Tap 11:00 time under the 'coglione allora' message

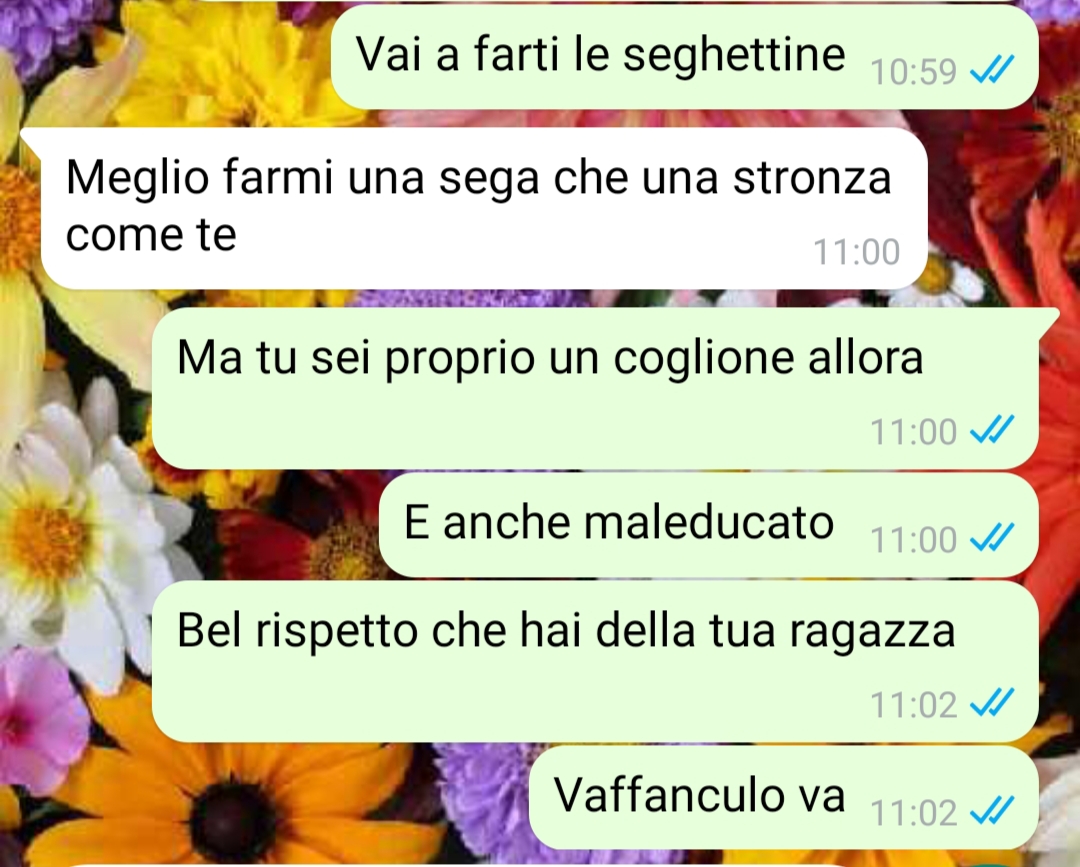click(913, 432)
